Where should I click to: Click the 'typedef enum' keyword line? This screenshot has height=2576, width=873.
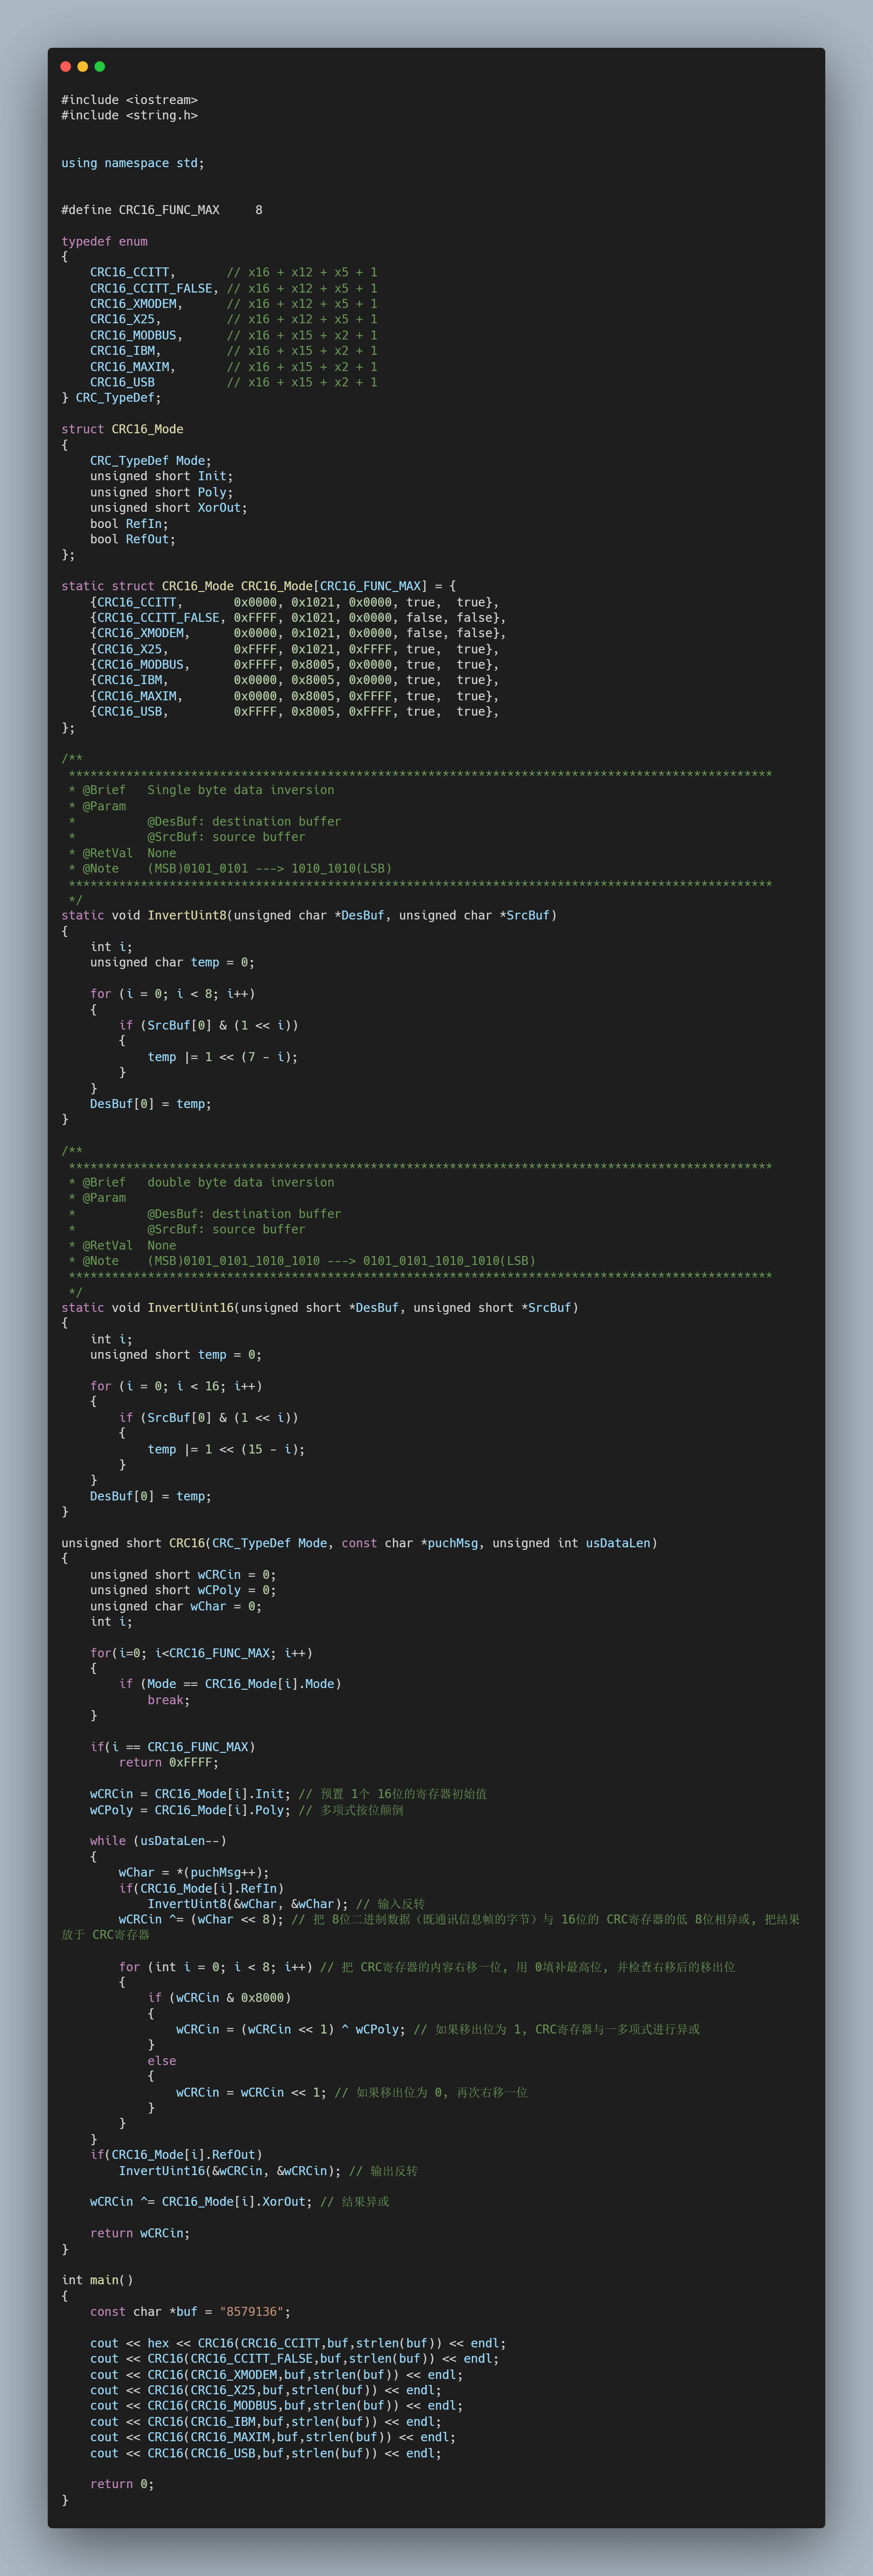(x=104, y=241)
